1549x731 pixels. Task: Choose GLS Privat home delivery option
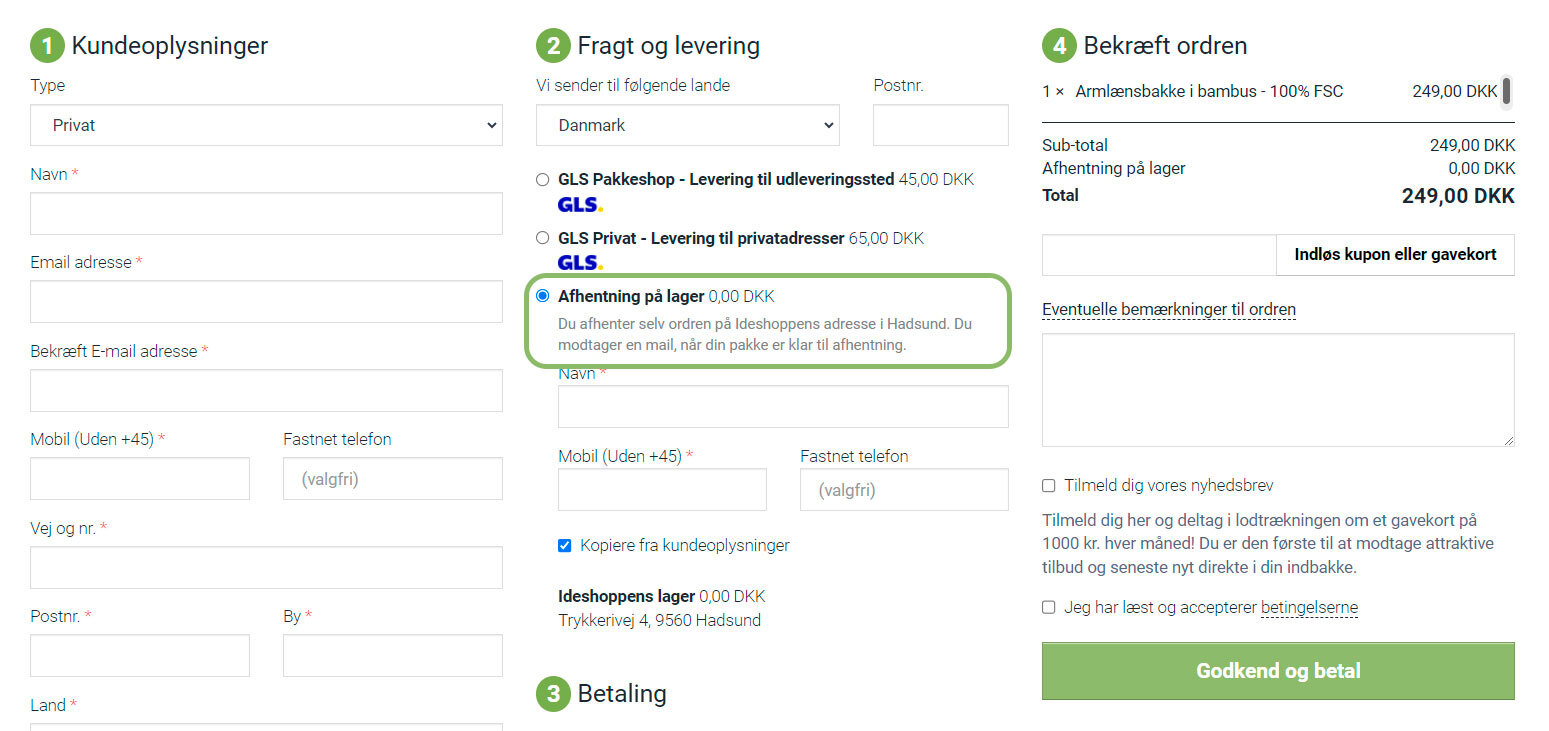click(x=543, y=238)
